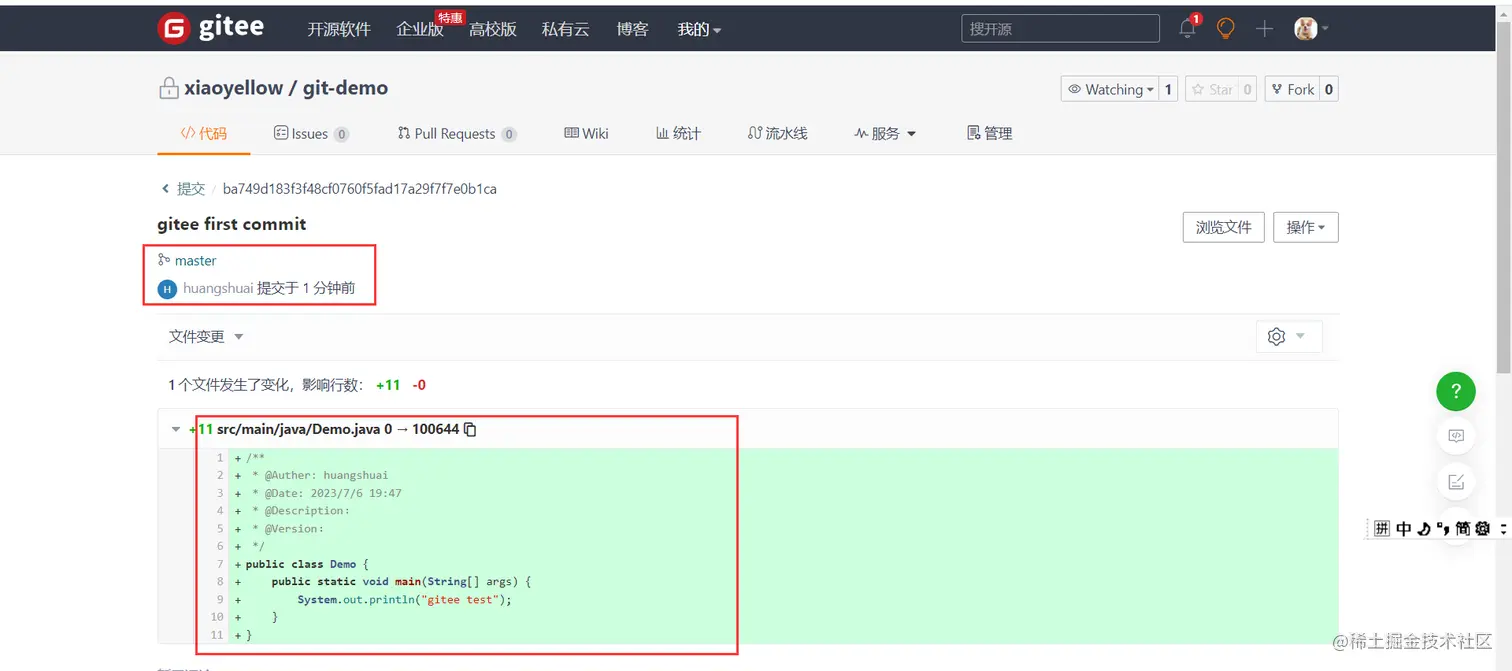Click the orange lightbulb icon

coord(1225,29)
